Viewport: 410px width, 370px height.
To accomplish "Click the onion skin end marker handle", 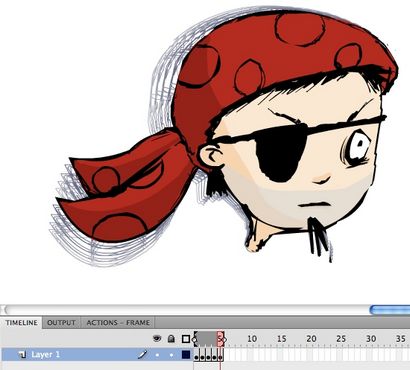I will point(224,339).
